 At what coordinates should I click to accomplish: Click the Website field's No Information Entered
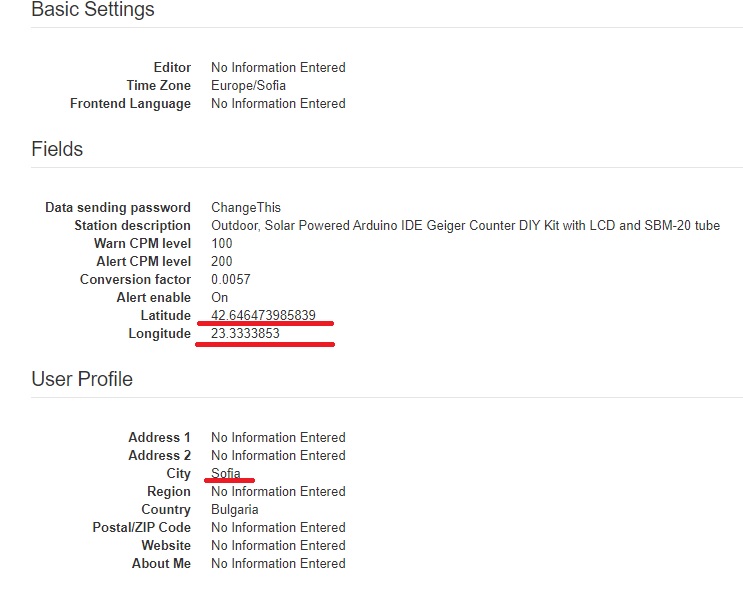(x=278, y=545)
